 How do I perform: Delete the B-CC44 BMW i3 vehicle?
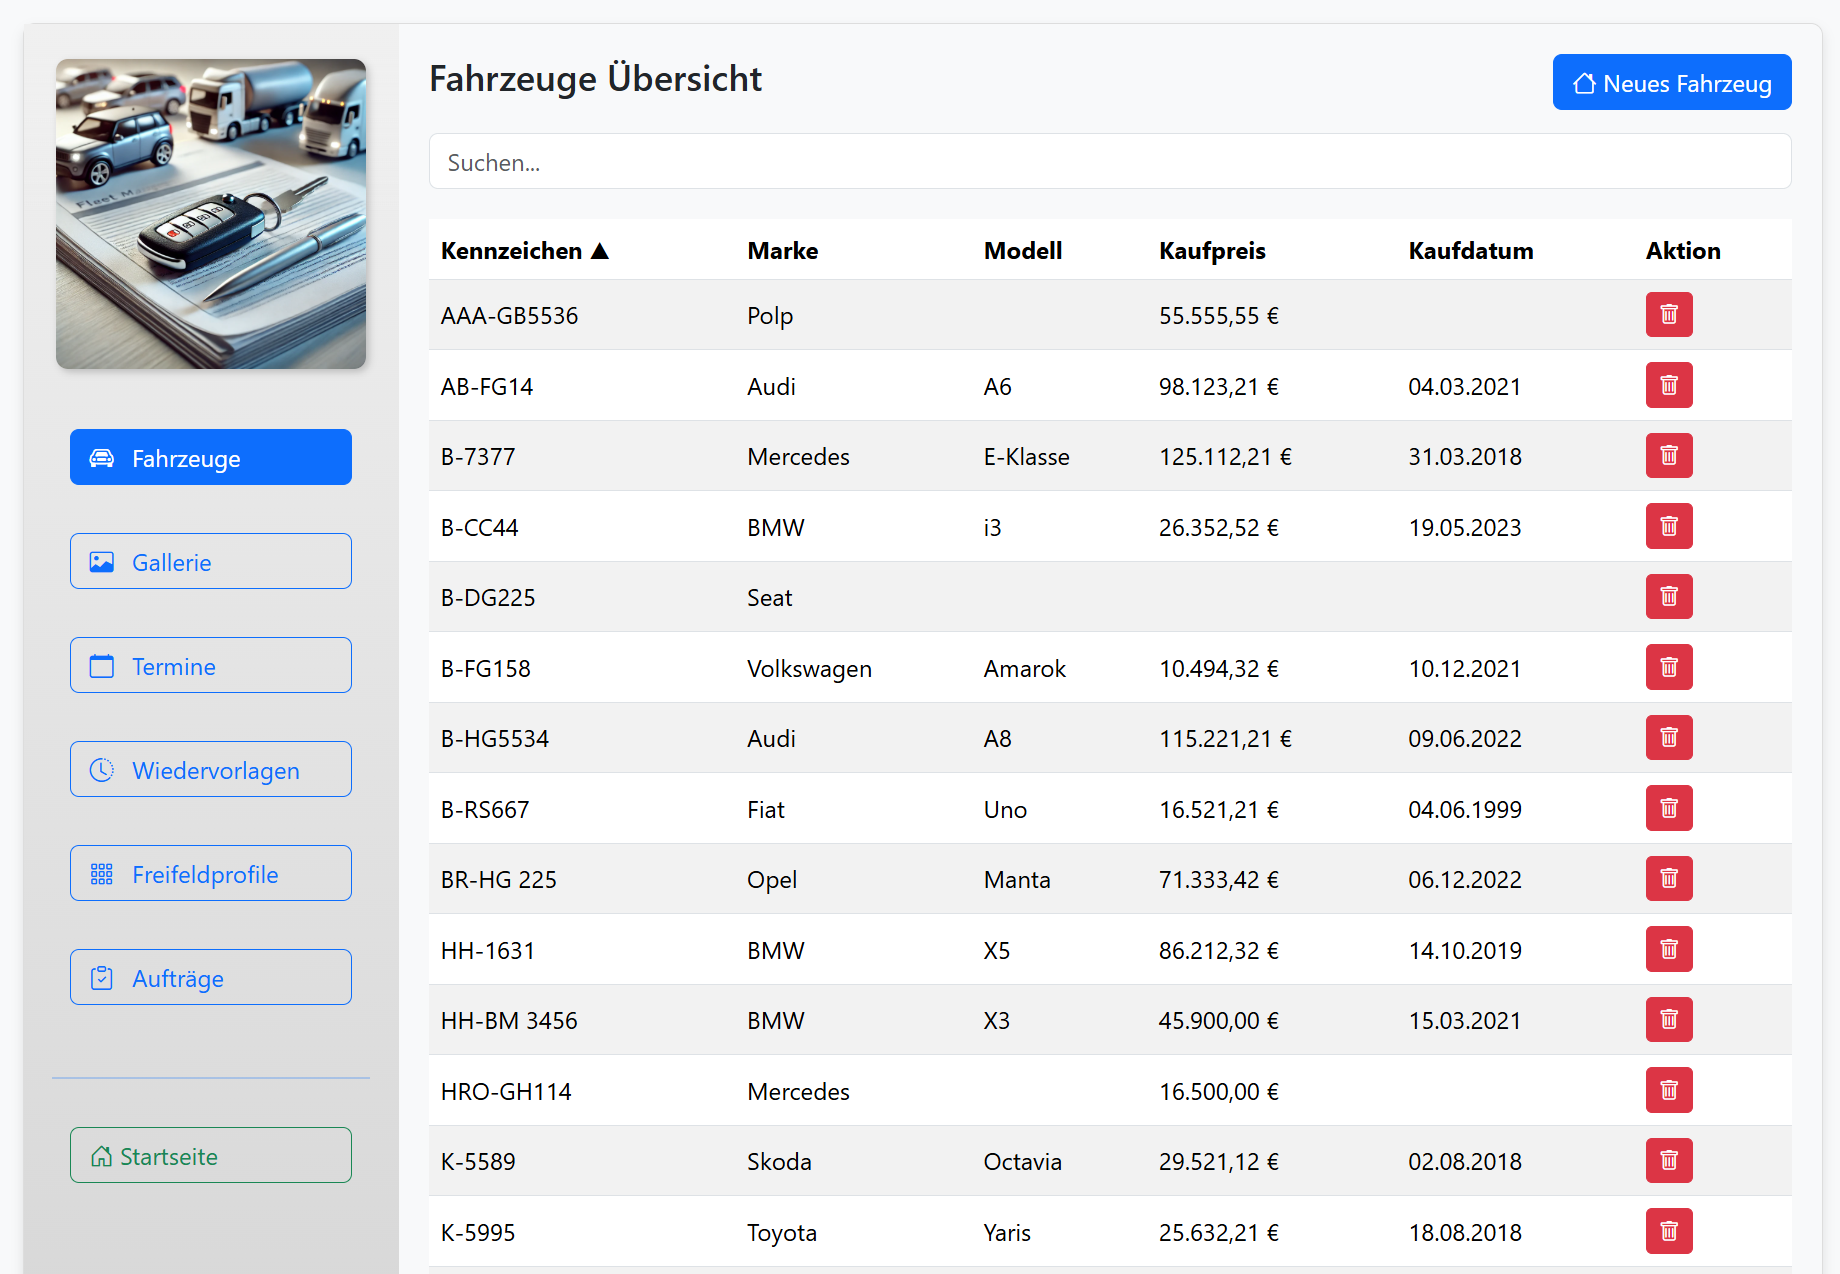[x=1668, y=526]
